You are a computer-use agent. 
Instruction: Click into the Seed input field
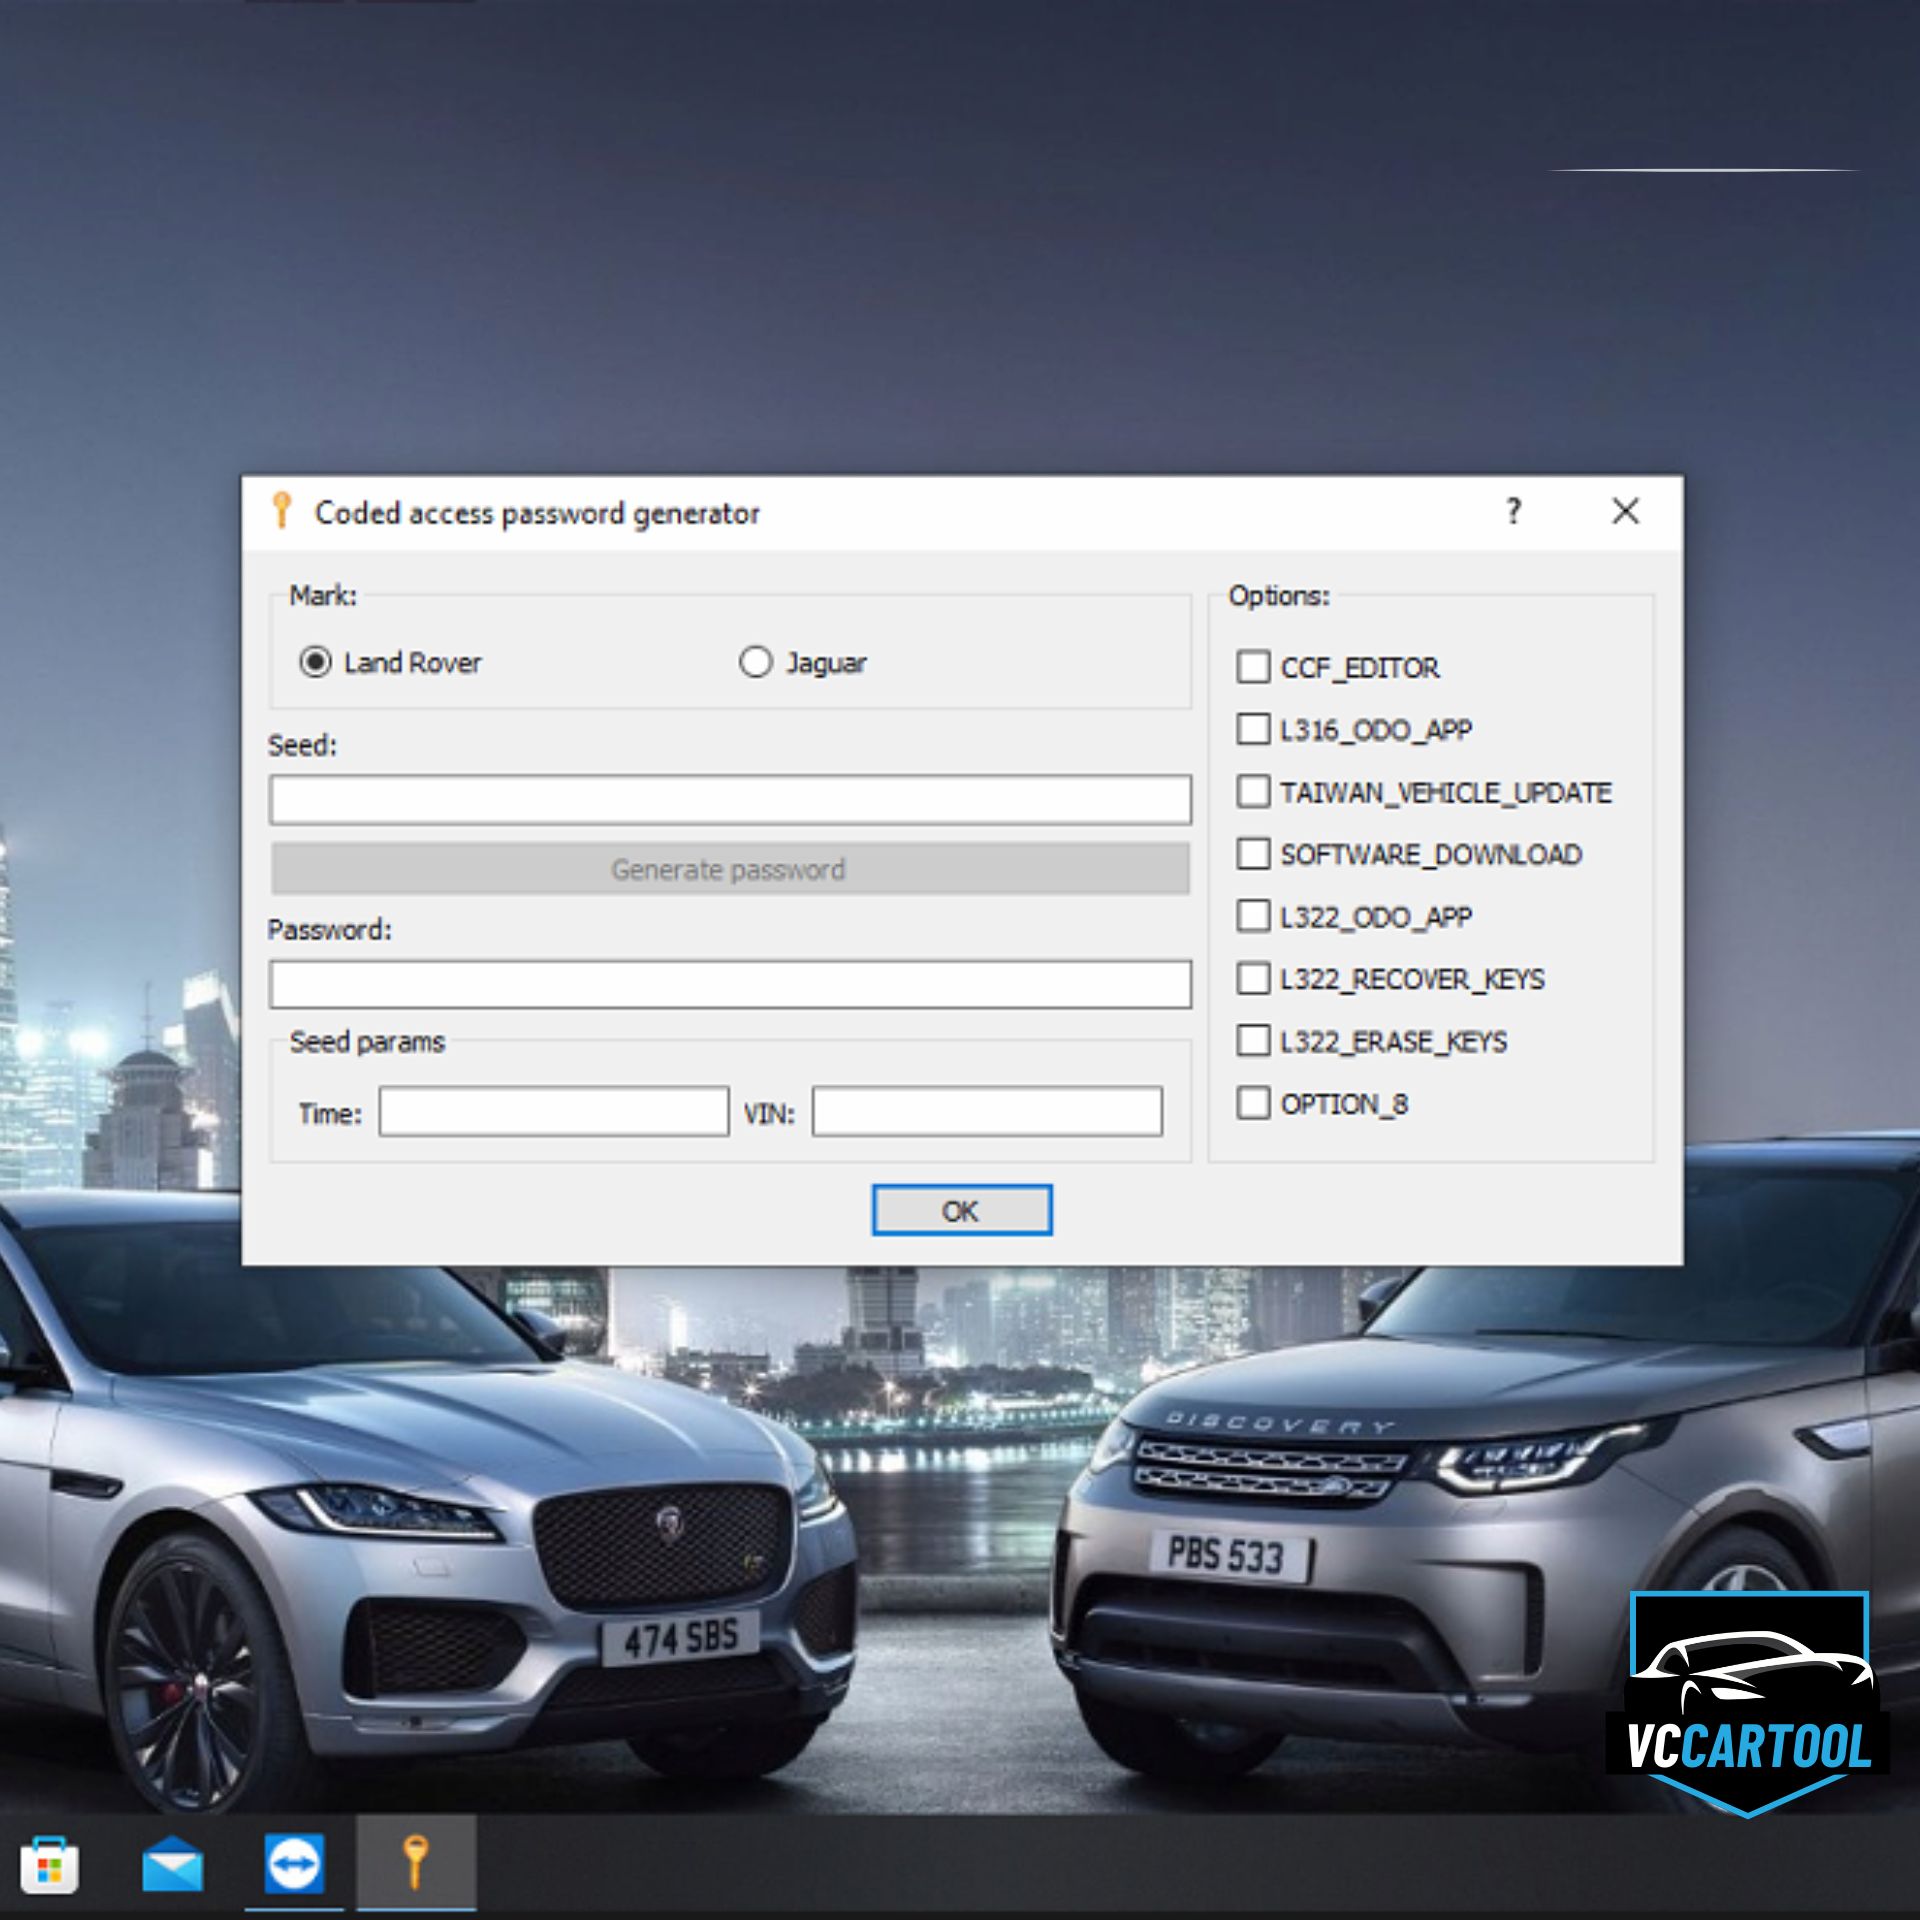coord(730,800)
